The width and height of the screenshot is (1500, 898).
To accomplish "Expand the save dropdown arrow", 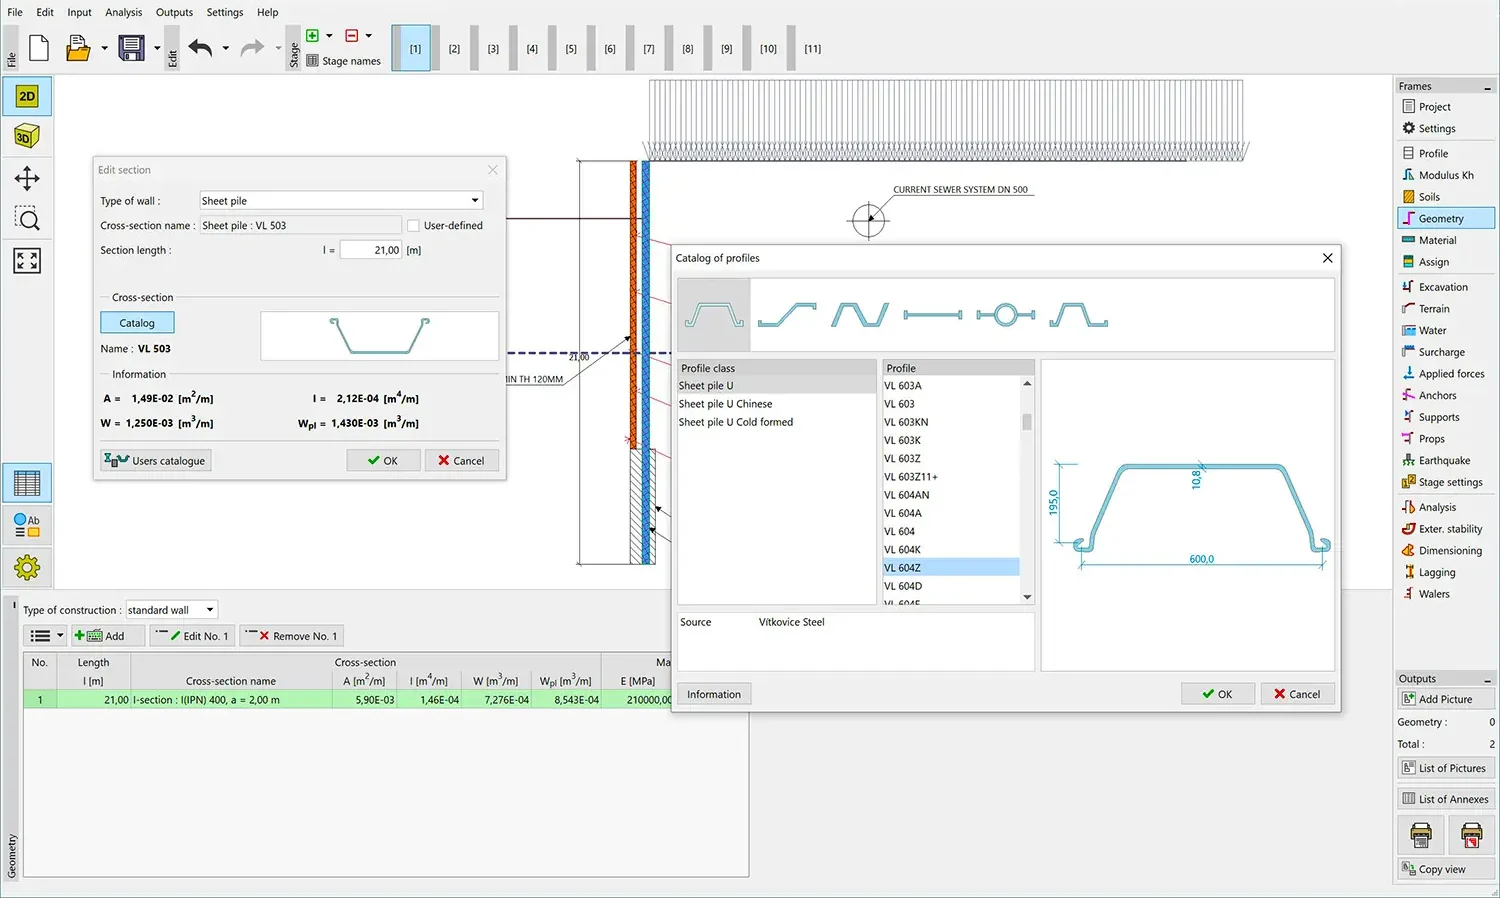I will 157,48.
